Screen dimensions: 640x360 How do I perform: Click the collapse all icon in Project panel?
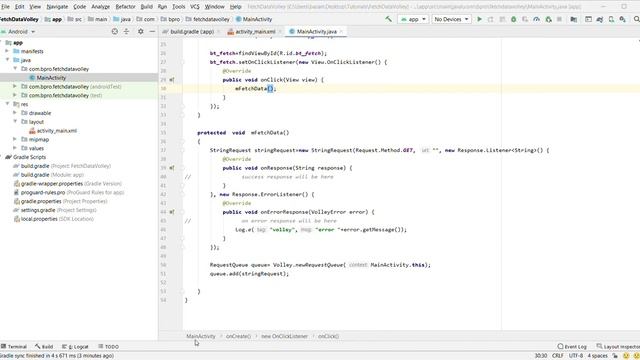pyautogui.click(x=127, y=31)
